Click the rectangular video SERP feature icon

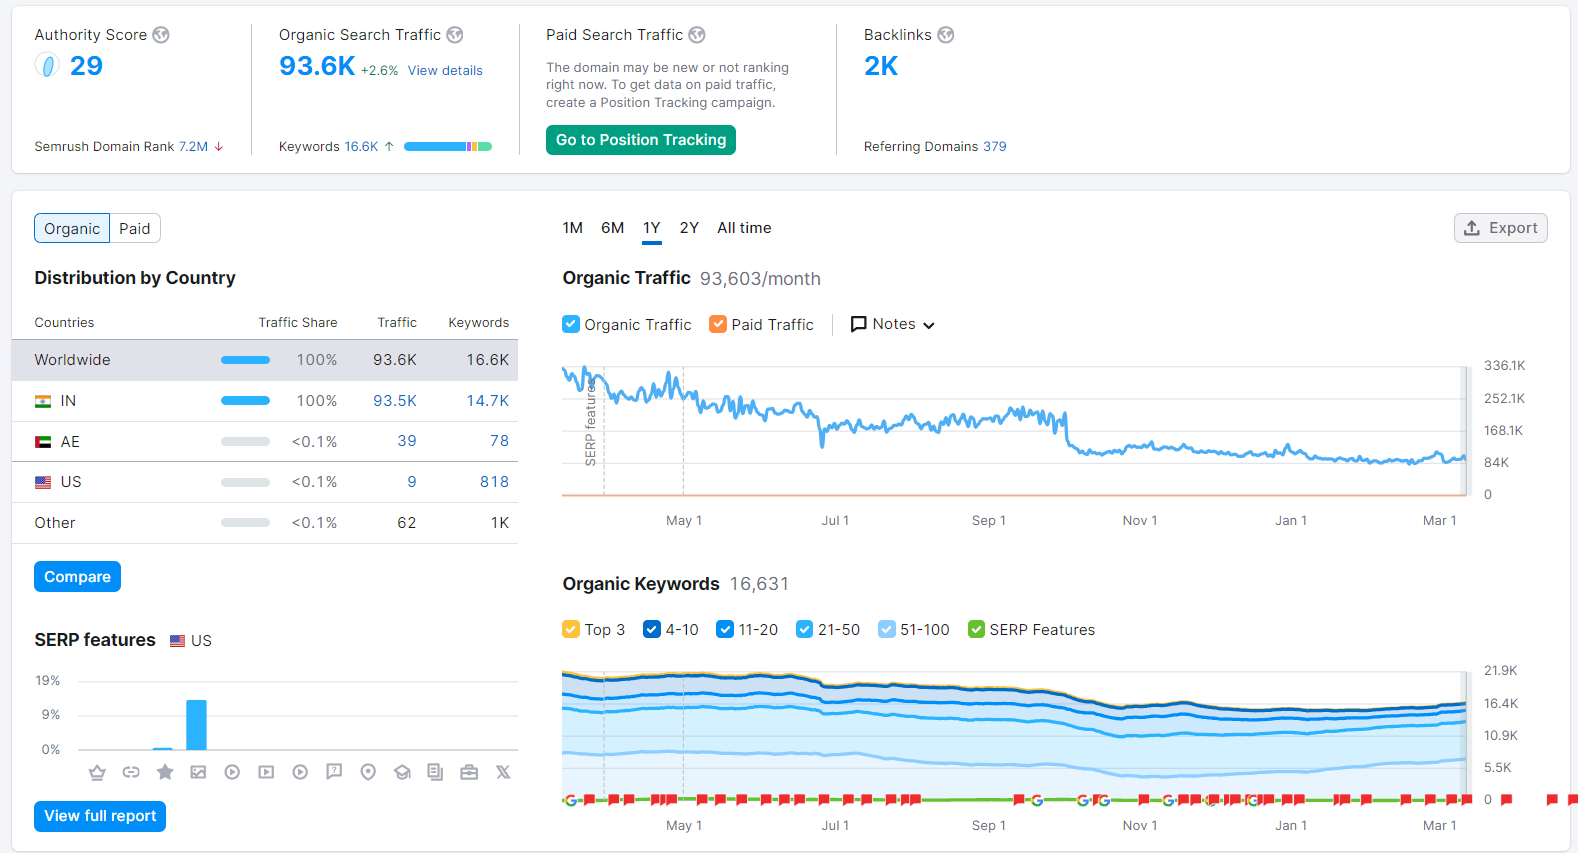point(266,772)
